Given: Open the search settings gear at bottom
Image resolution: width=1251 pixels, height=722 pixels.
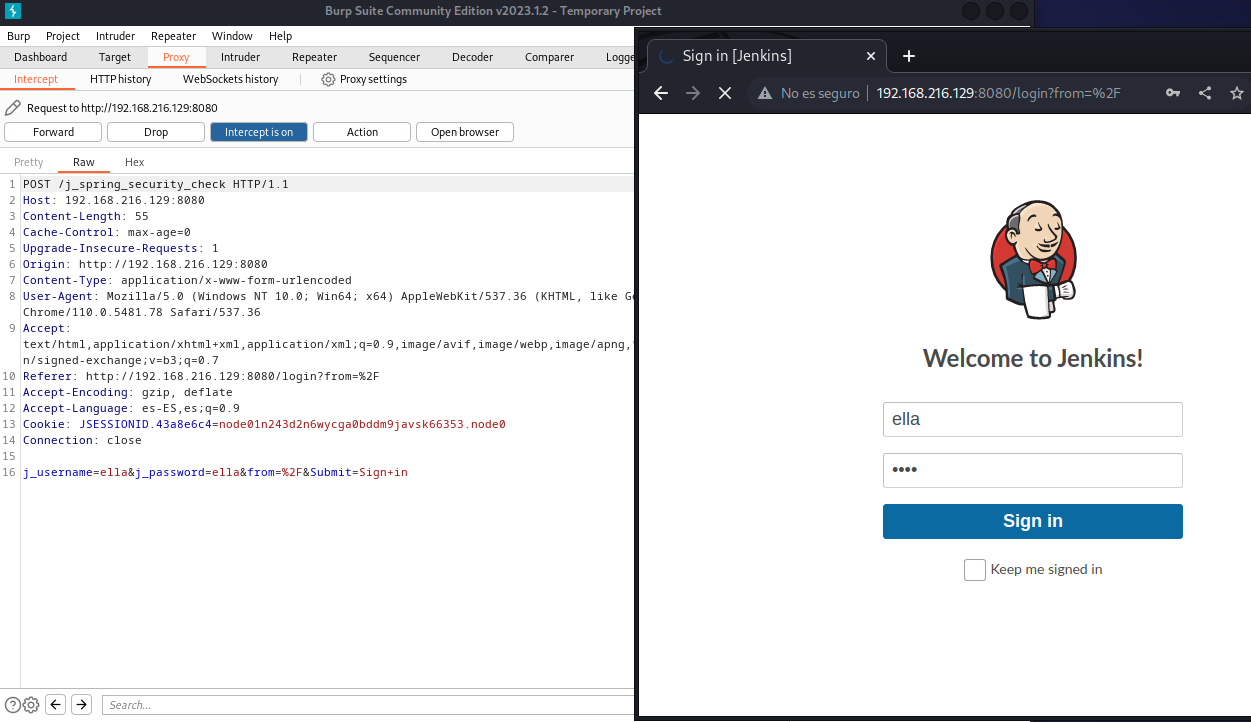Looking at the screenshot, I should coord(31,704).
